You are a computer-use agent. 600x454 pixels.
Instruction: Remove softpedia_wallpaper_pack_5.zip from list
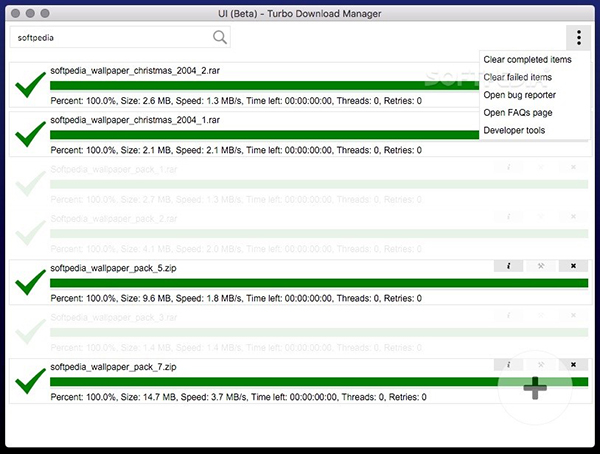pos(573,266)
